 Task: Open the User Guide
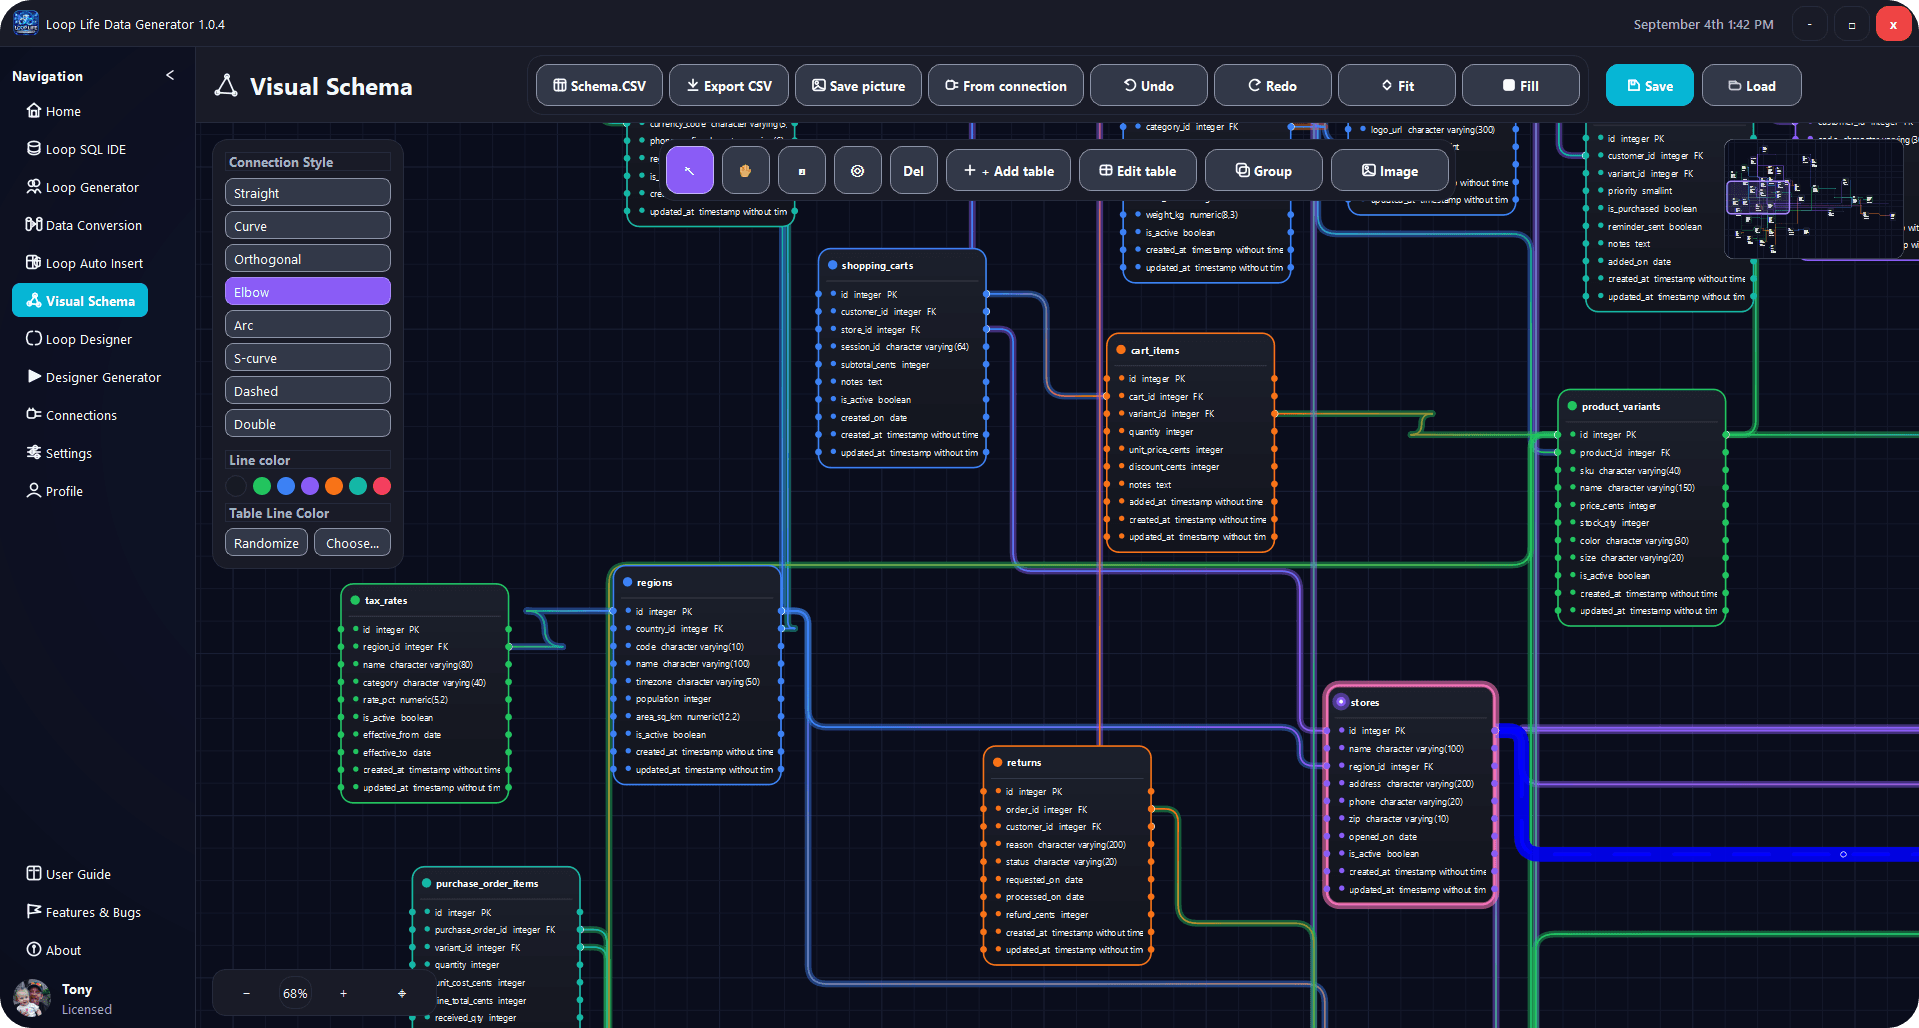[68, 874]
